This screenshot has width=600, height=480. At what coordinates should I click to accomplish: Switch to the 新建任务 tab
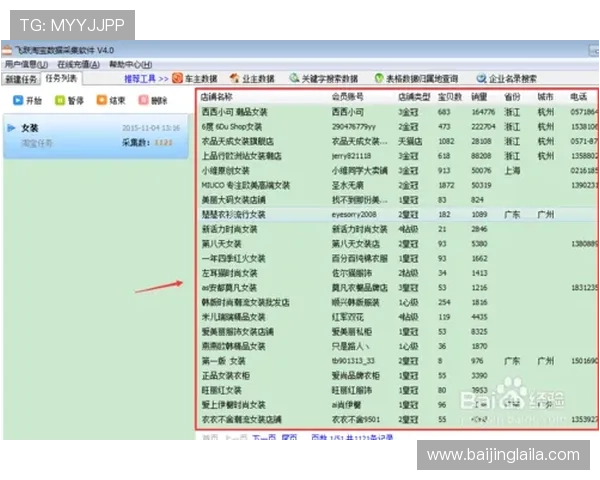21,79
